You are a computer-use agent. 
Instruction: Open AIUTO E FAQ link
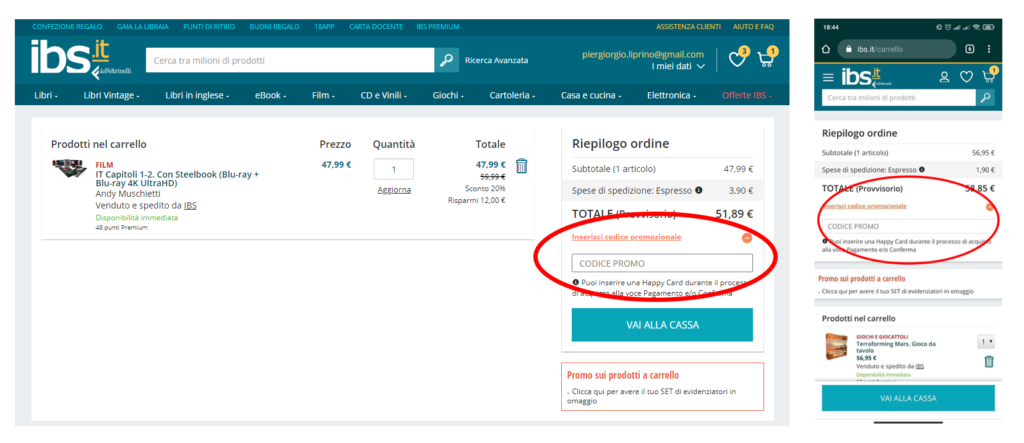pyautogui.click(x=754, y=27)
